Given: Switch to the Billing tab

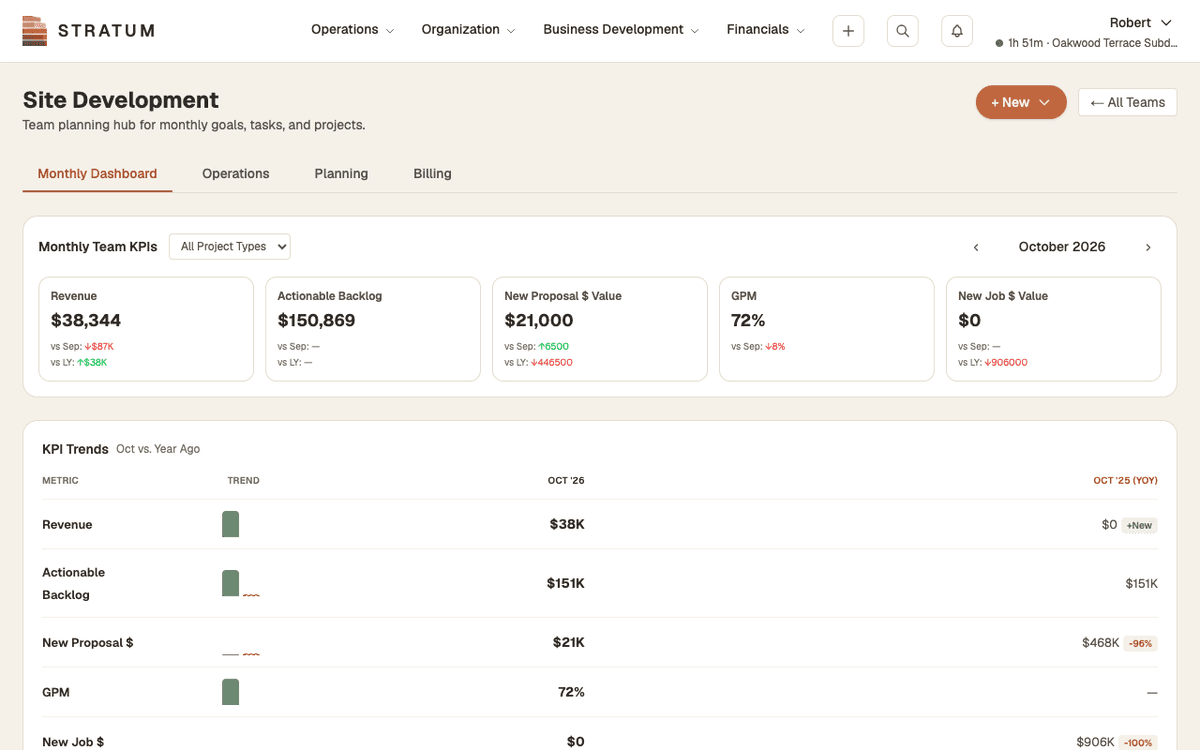Looking at the screenshot, I should 433,173.
